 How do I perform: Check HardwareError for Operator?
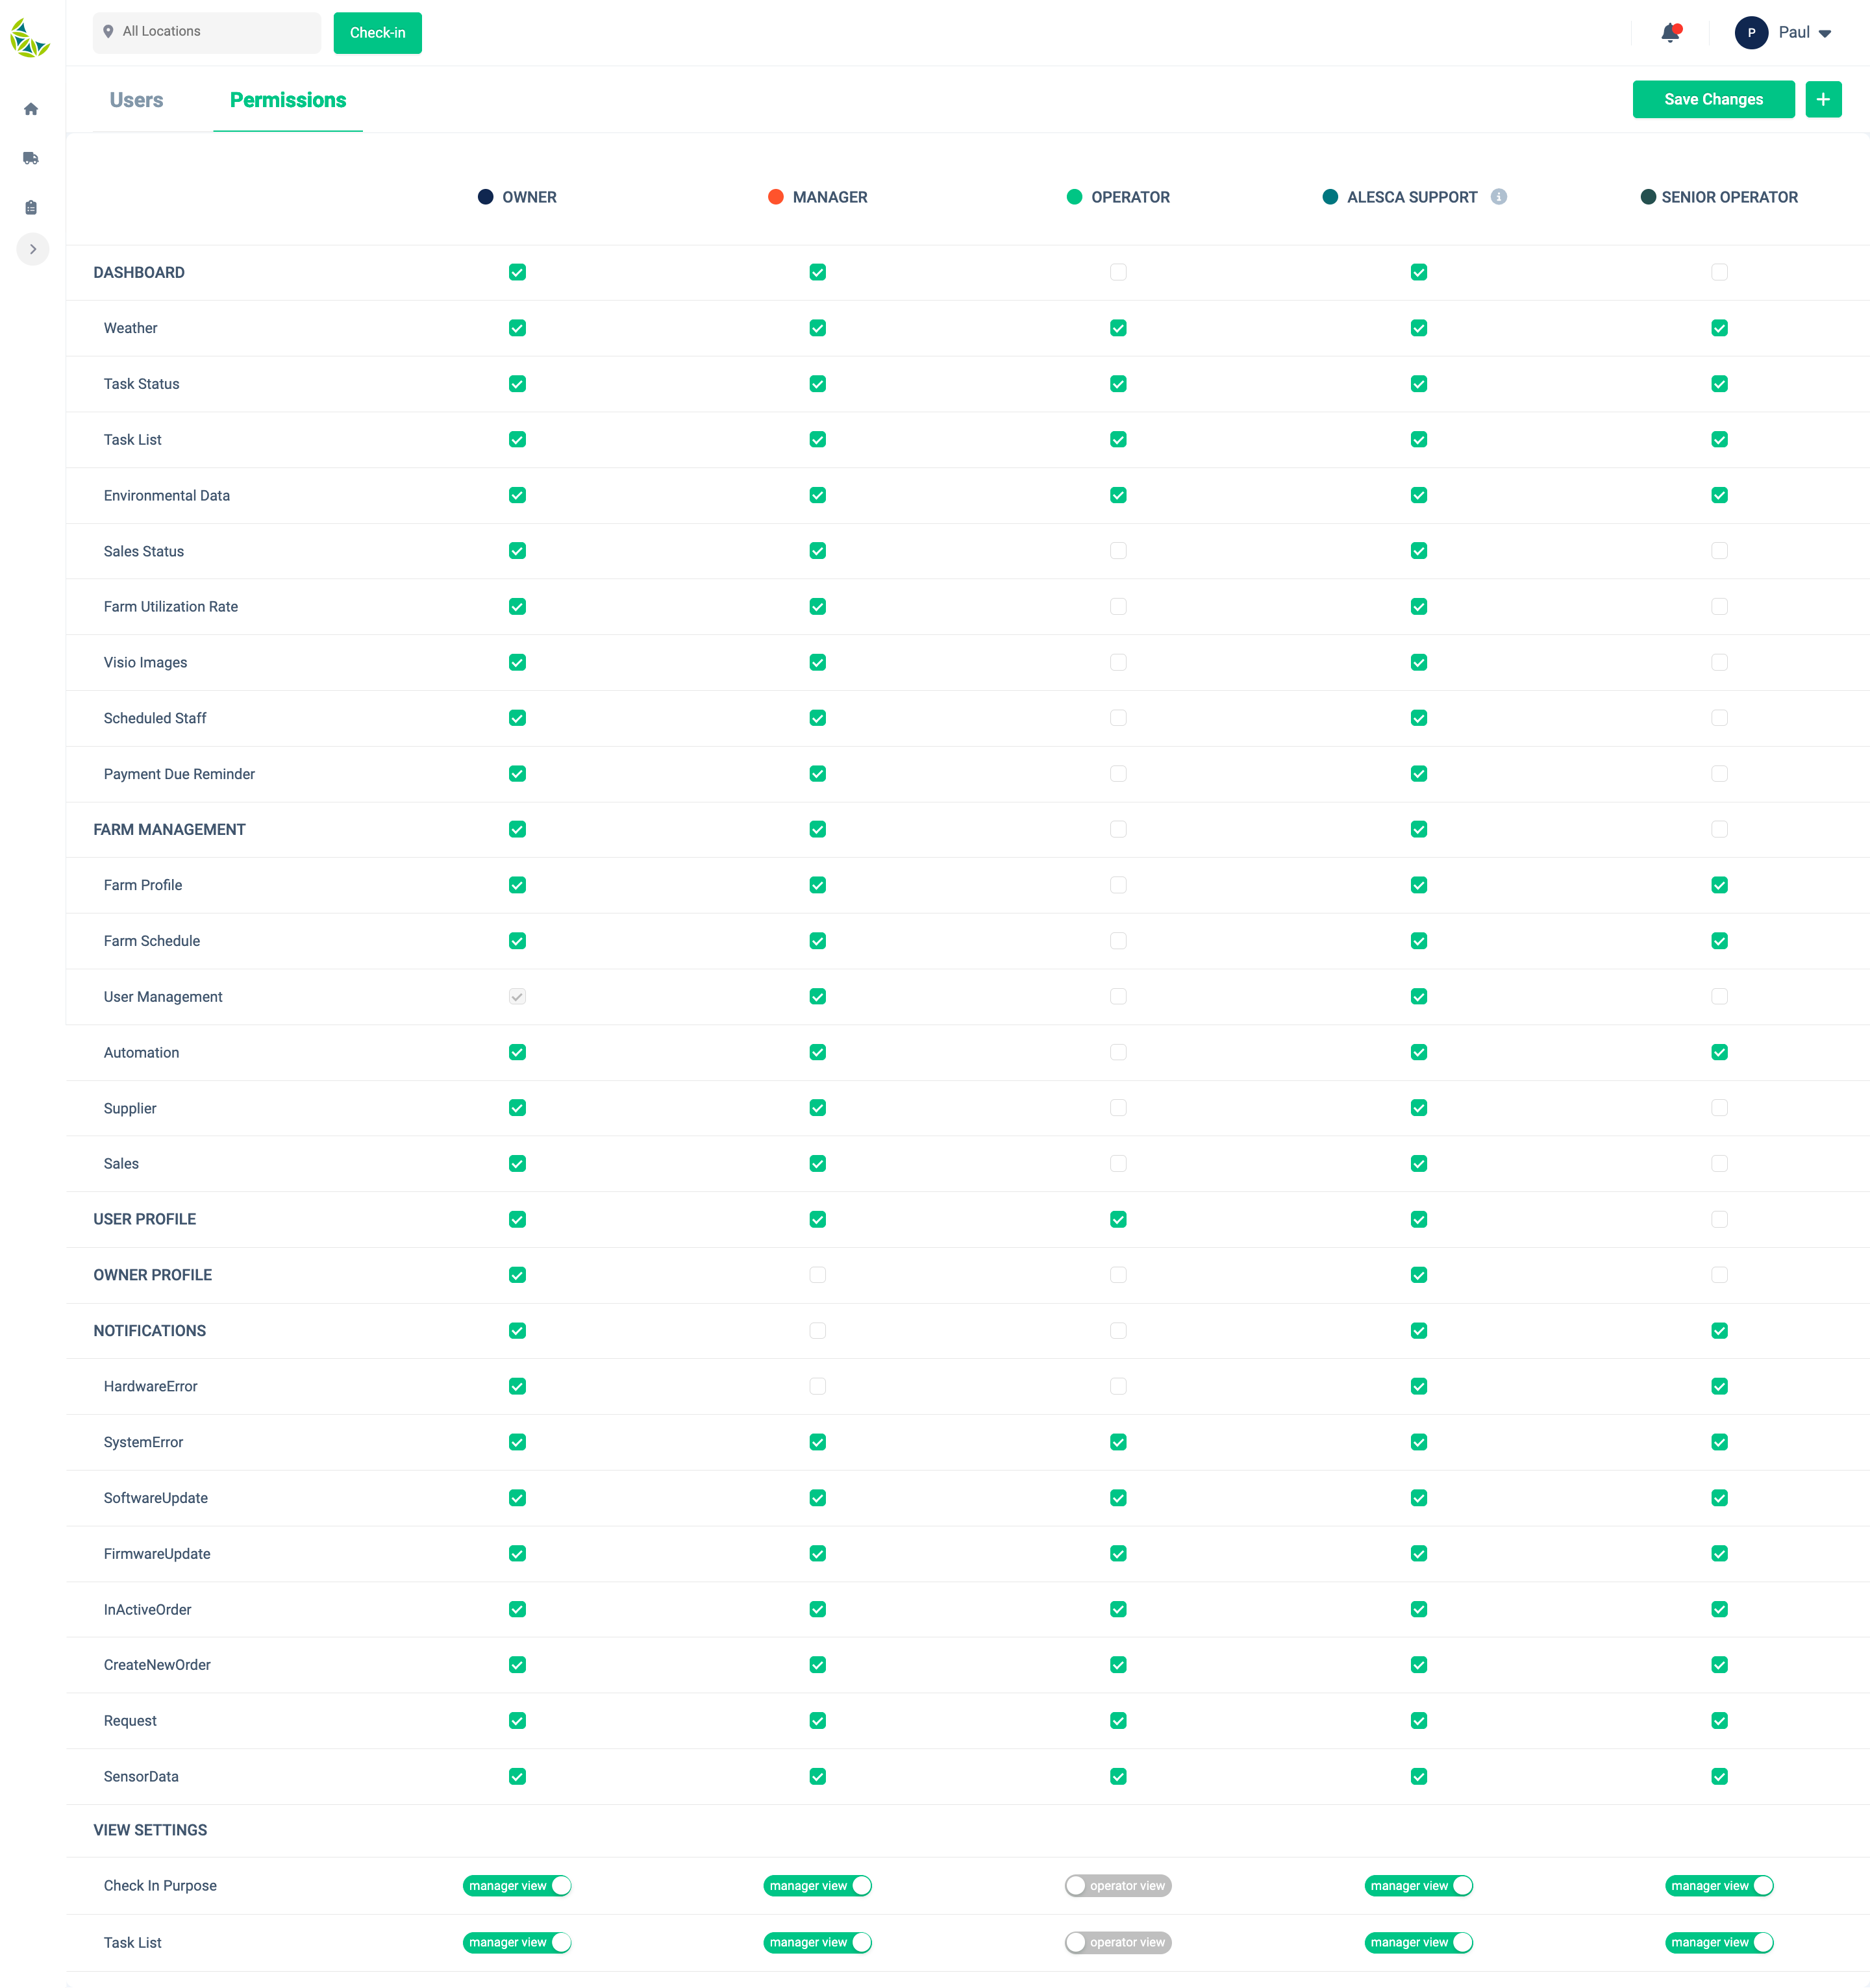point(1118,1386)
